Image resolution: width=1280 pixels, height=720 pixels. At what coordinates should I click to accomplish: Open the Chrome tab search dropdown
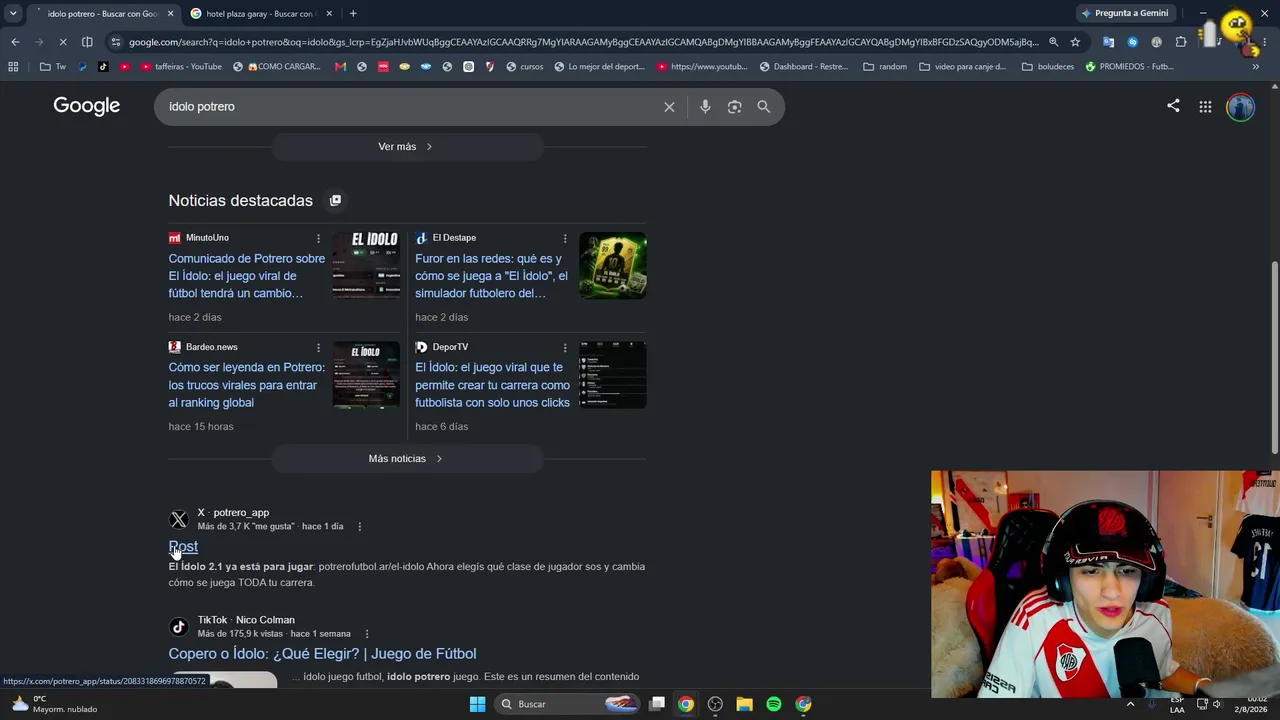coord(13,13)
